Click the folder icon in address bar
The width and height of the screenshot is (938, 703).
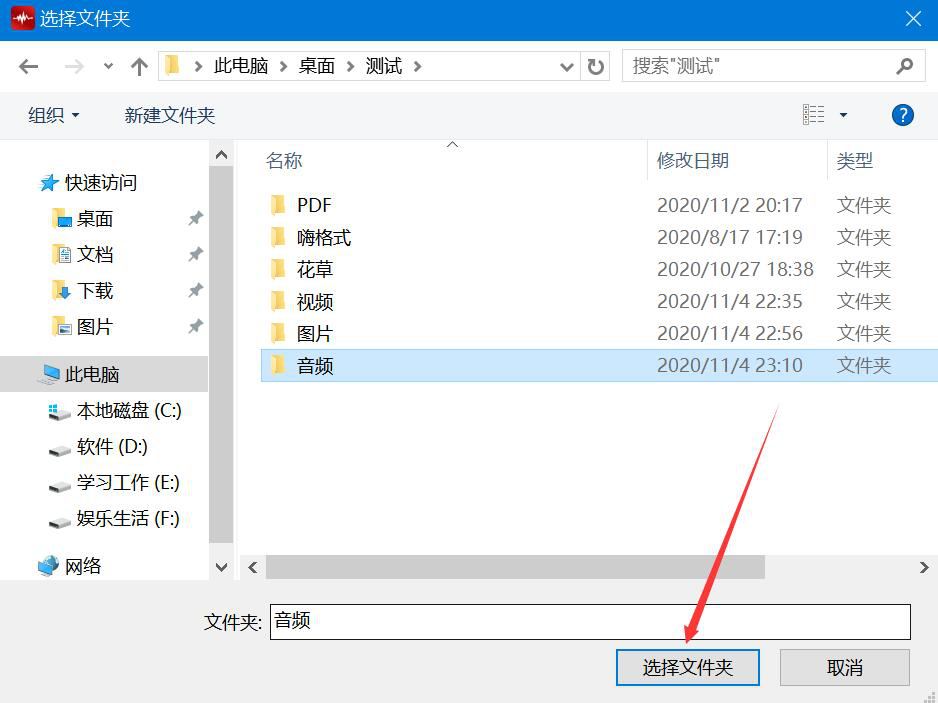click(x=172, y=65)
